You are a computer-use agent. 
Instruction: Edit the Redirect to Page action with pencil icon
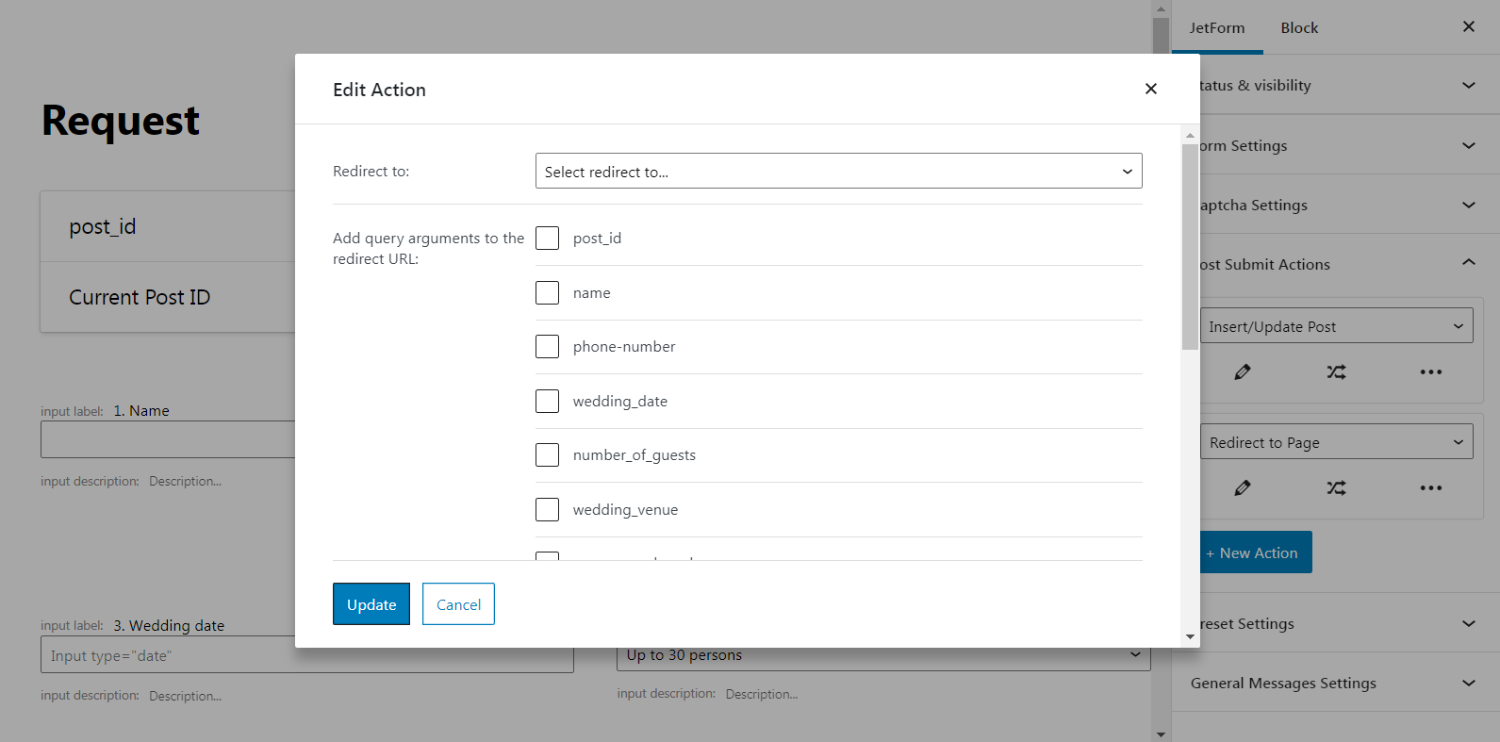point(1242,488)
